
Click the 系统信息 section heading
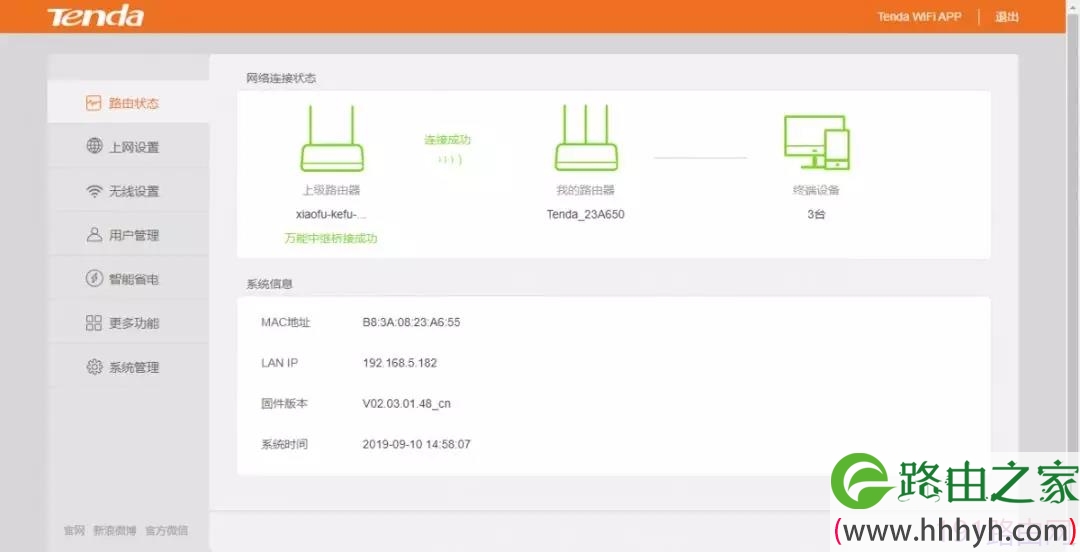(x=269, y=283)
